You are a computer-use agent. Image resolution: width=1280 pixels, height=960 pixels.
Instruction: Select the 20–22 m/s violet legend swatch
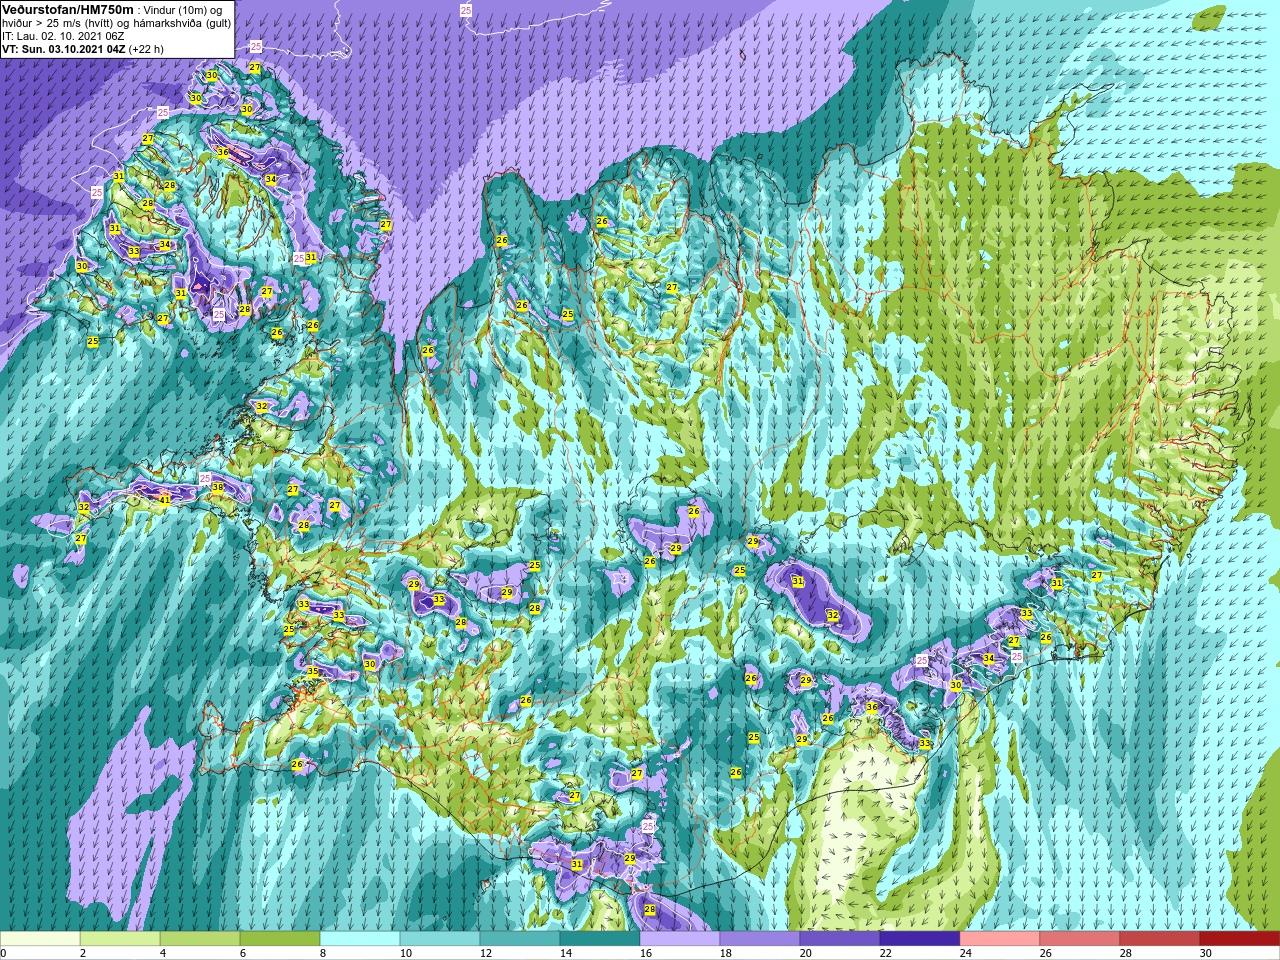[840, 939]
